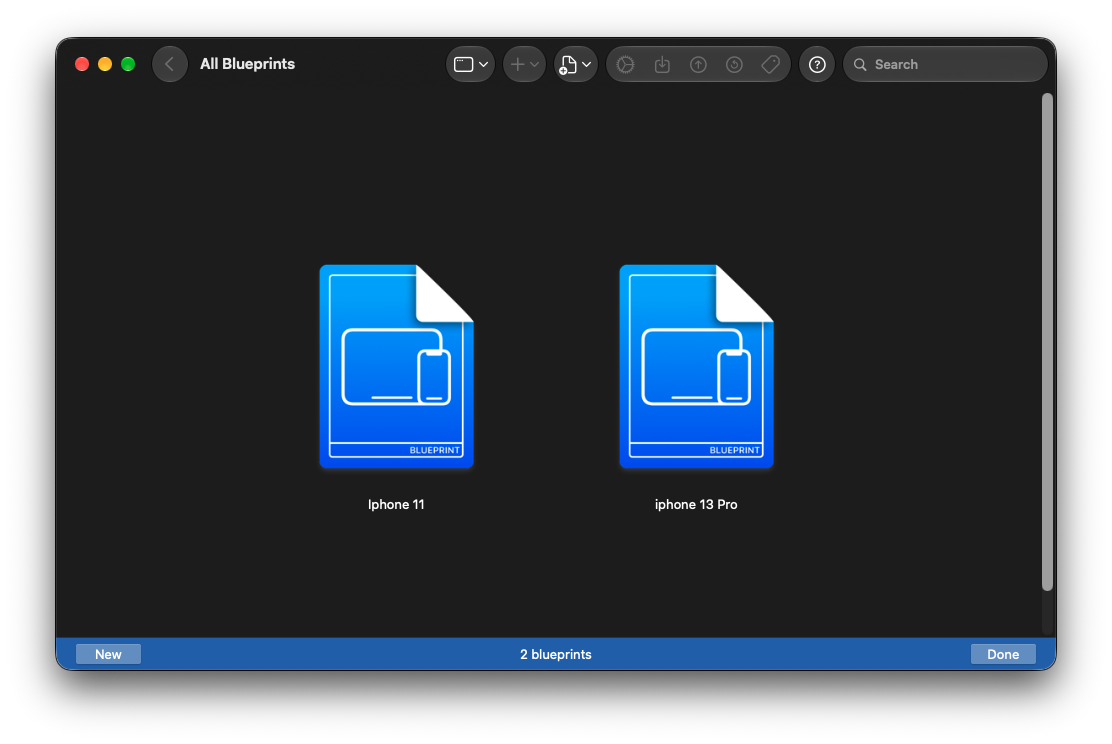1112x744 pixels.
Task: Focus the Search field
Action: [x=945, y=65]
